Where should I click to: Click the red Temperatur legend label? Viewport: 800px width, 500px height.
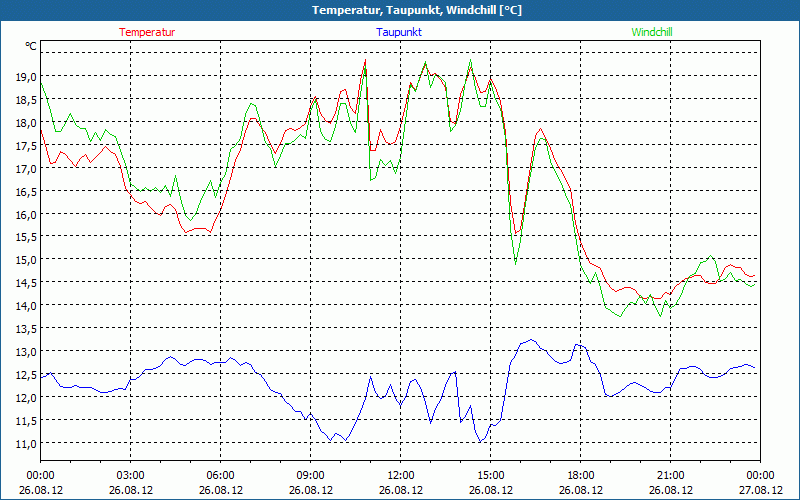pyautogui.click(x=147, y=32)
